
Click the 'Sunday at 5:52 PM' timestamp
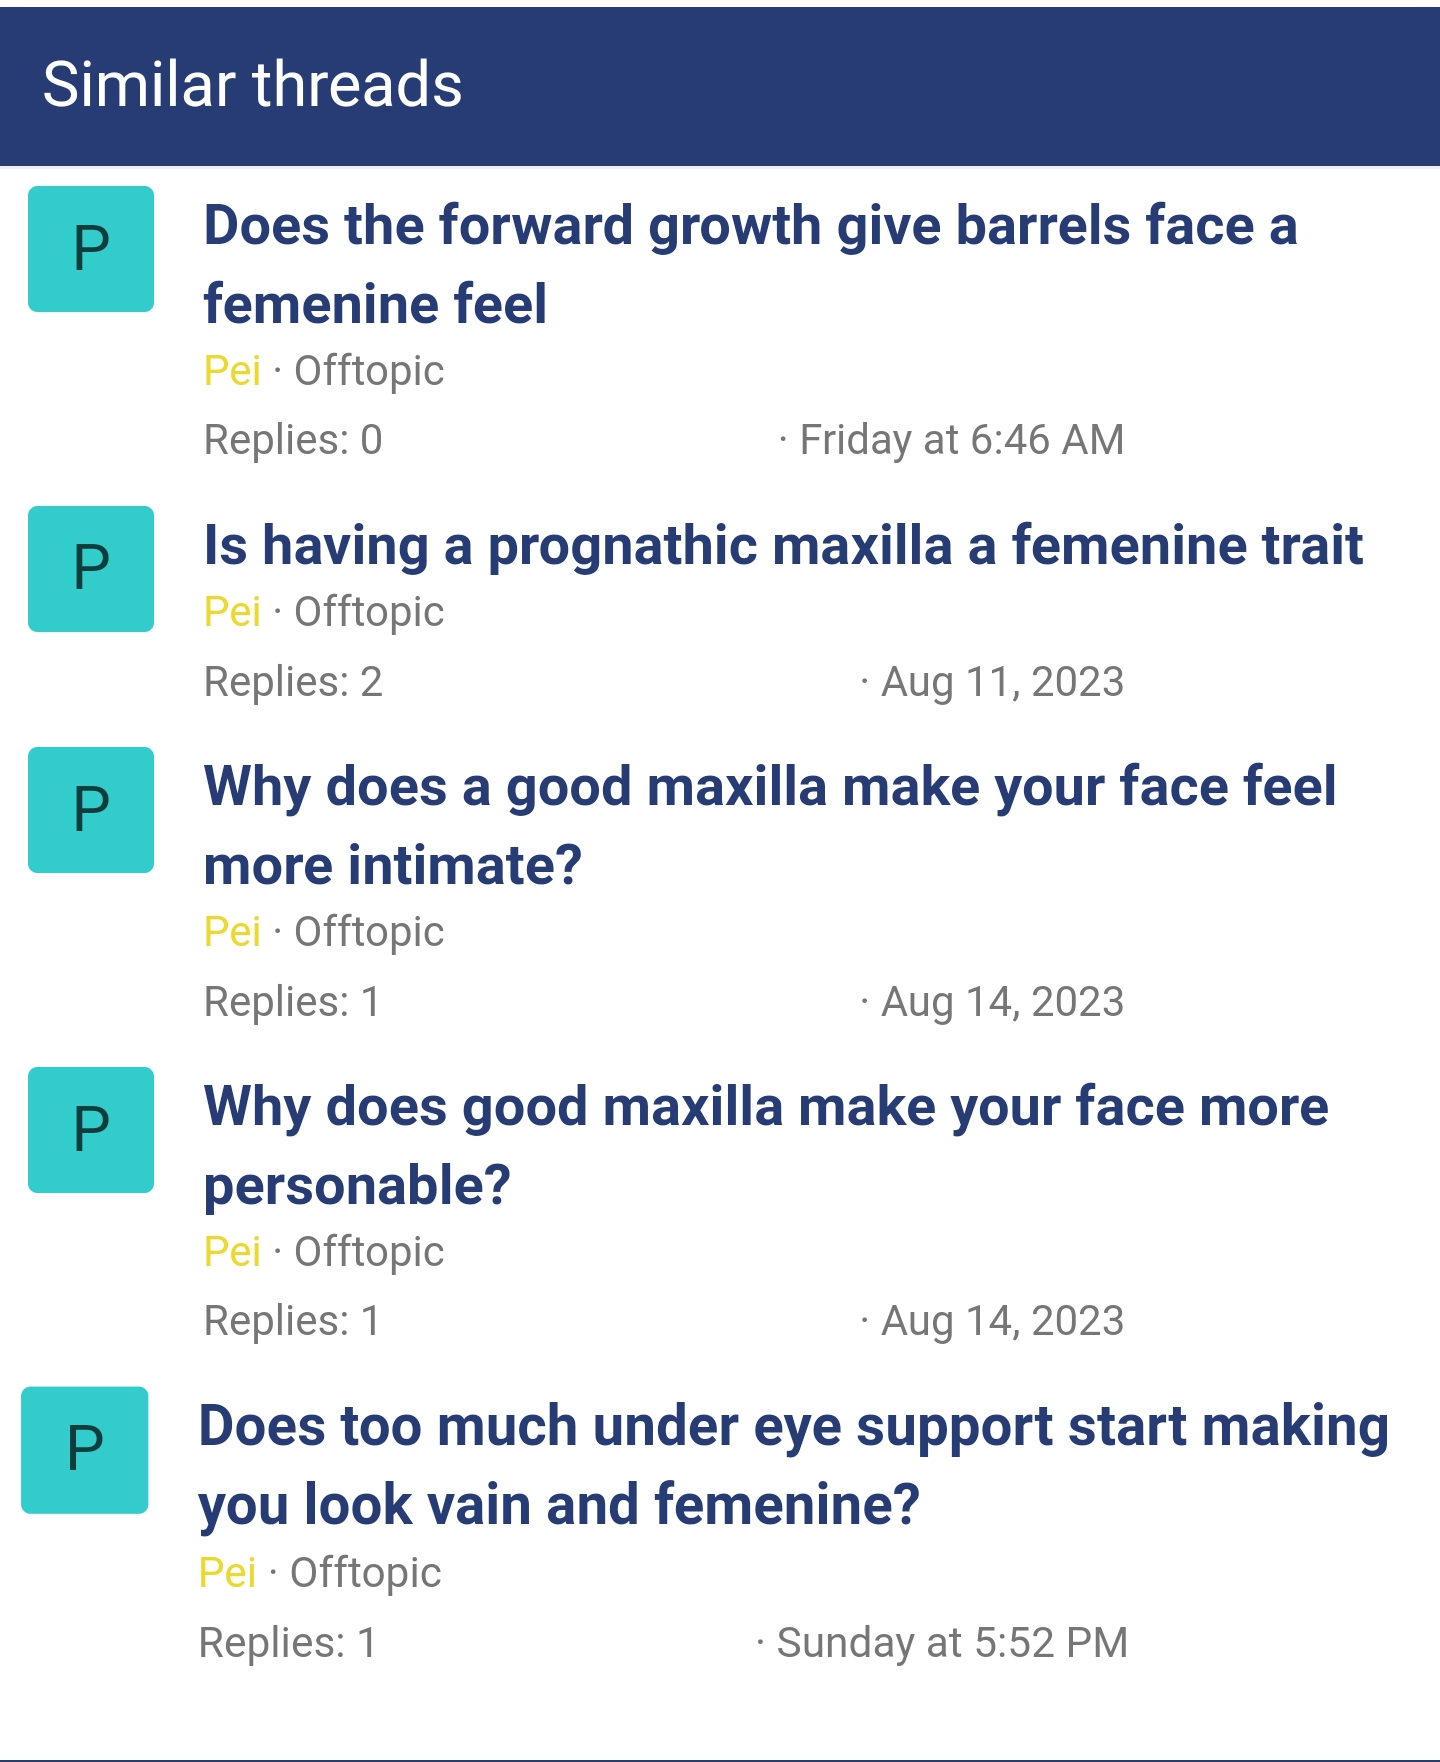coord(952,1643)
